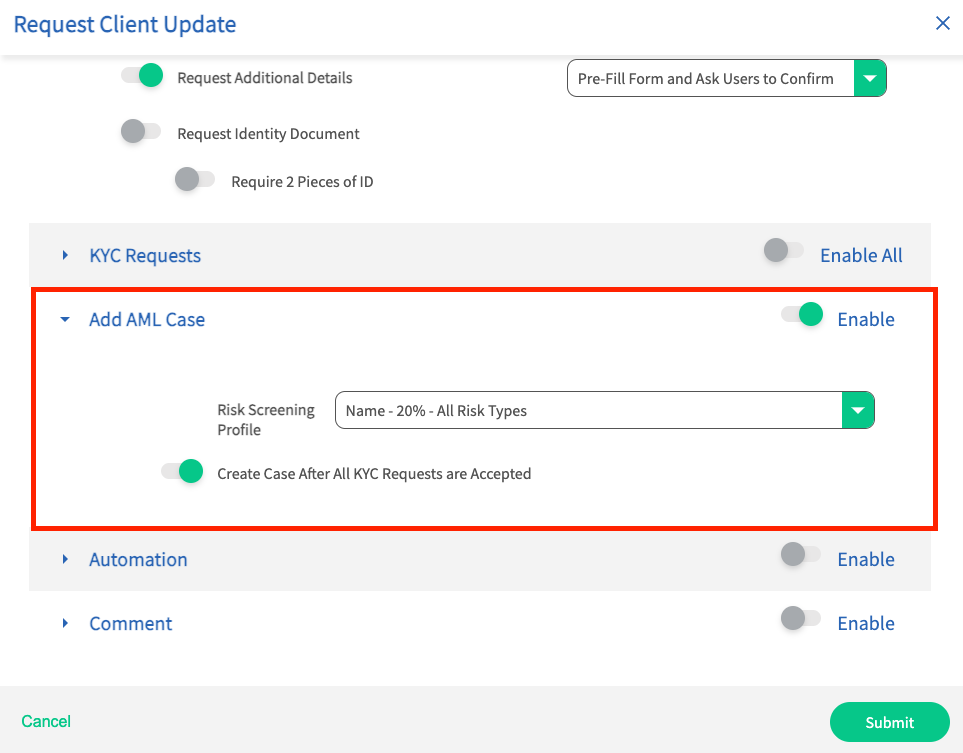963x753 pixels.
Task: Open the Risk Screening Profile dropdown arrow
Action: click(858, 410)
